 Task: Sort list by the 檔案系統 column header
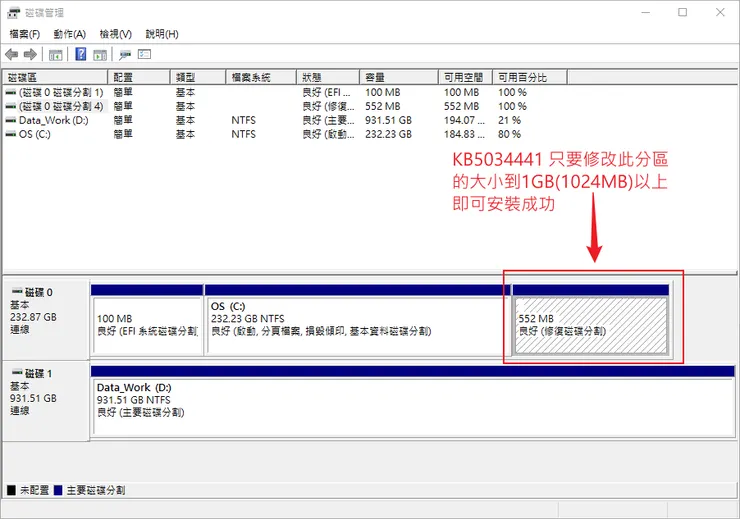click(x=261, y=77)
